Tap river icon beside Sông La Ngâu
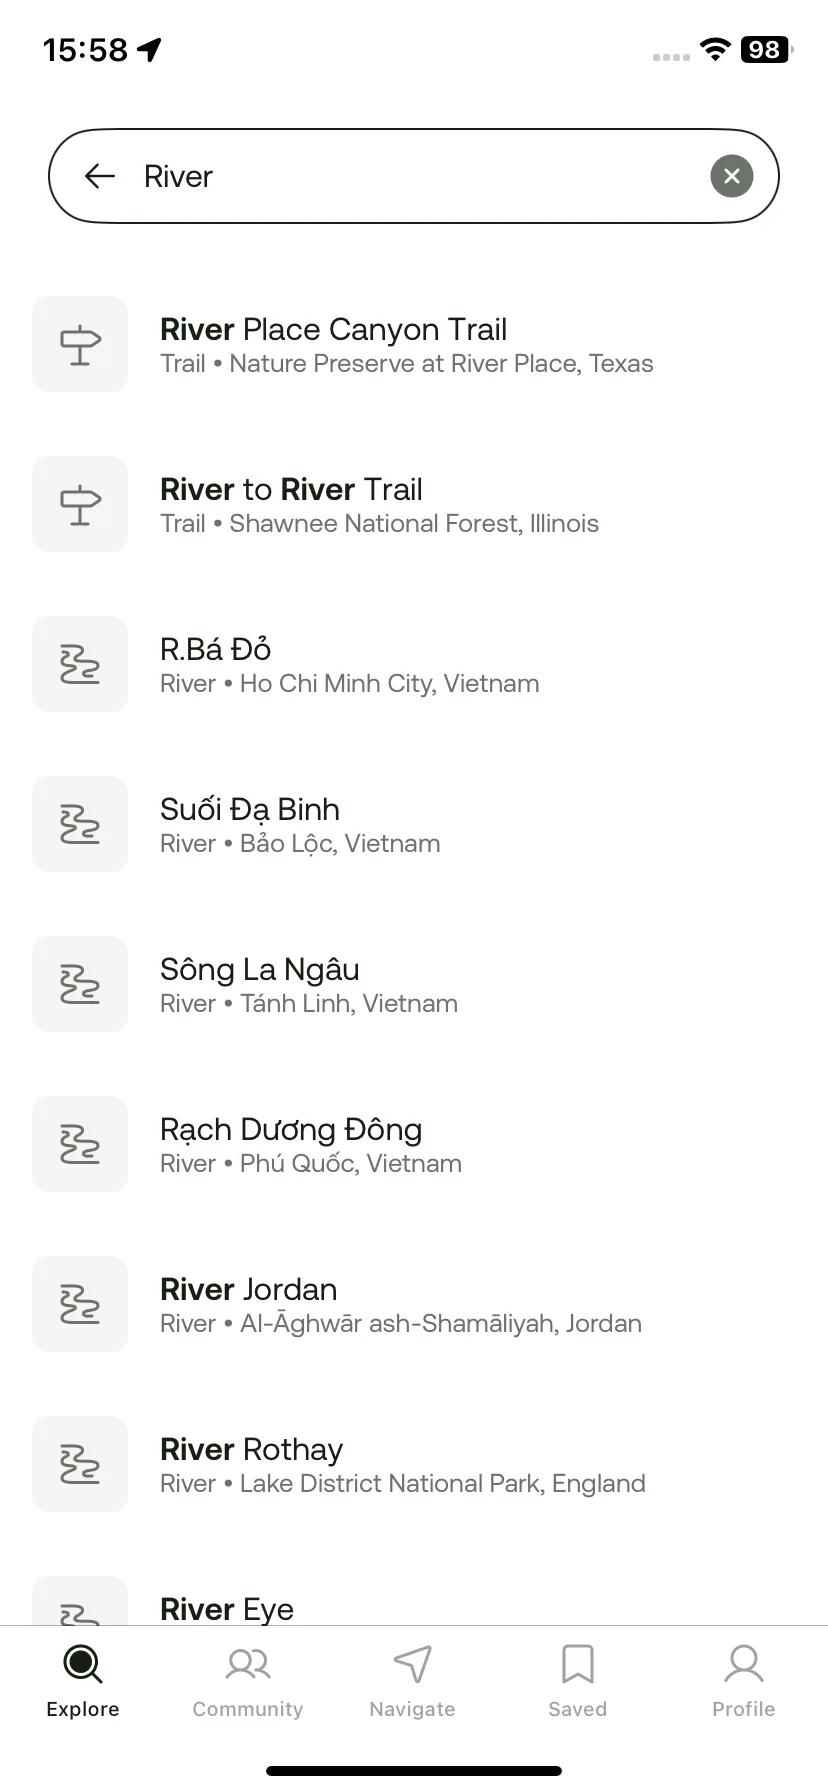828x1792 pixels. click(x=80, y=984)
